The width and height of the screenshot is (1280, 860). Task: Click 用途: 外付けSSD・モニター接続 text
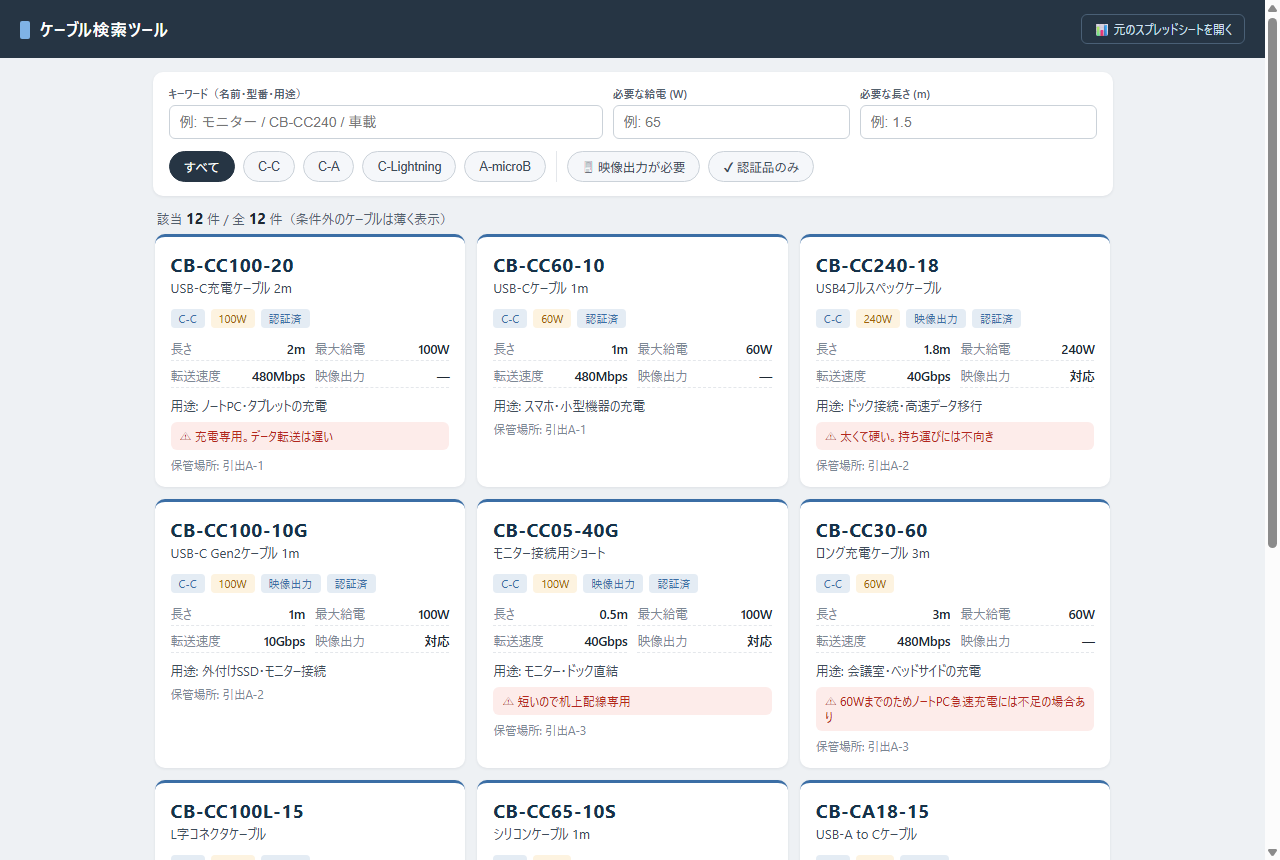tap(248, 671)
